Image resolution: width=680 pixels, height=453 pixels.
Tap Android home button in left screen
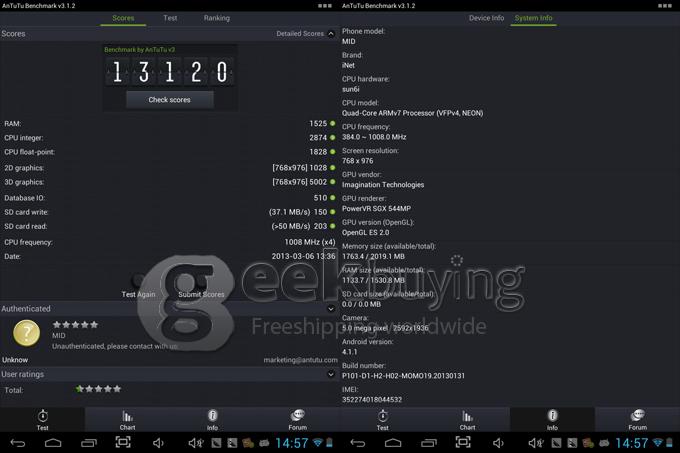click(53, 443)
